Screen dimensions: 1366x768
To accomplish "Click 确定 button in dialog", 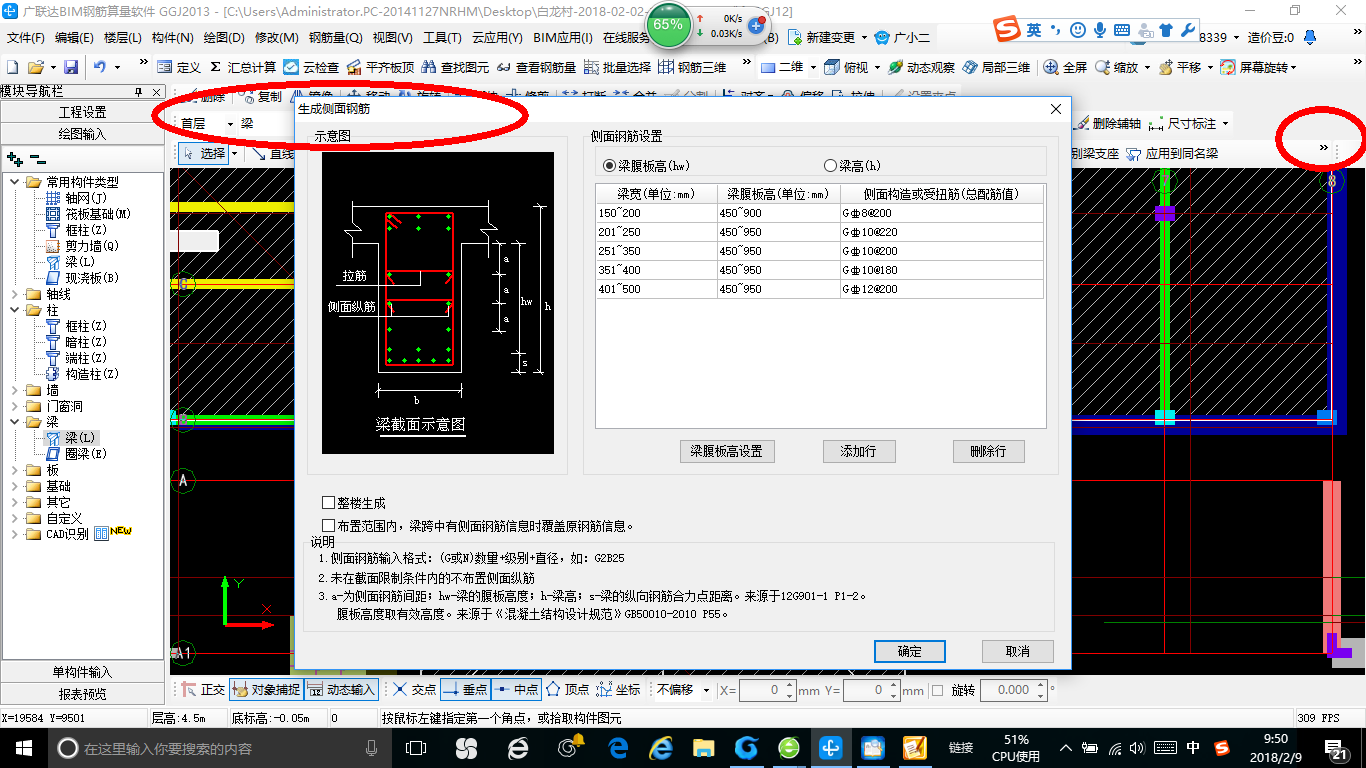I will click(x=910, y=651).
